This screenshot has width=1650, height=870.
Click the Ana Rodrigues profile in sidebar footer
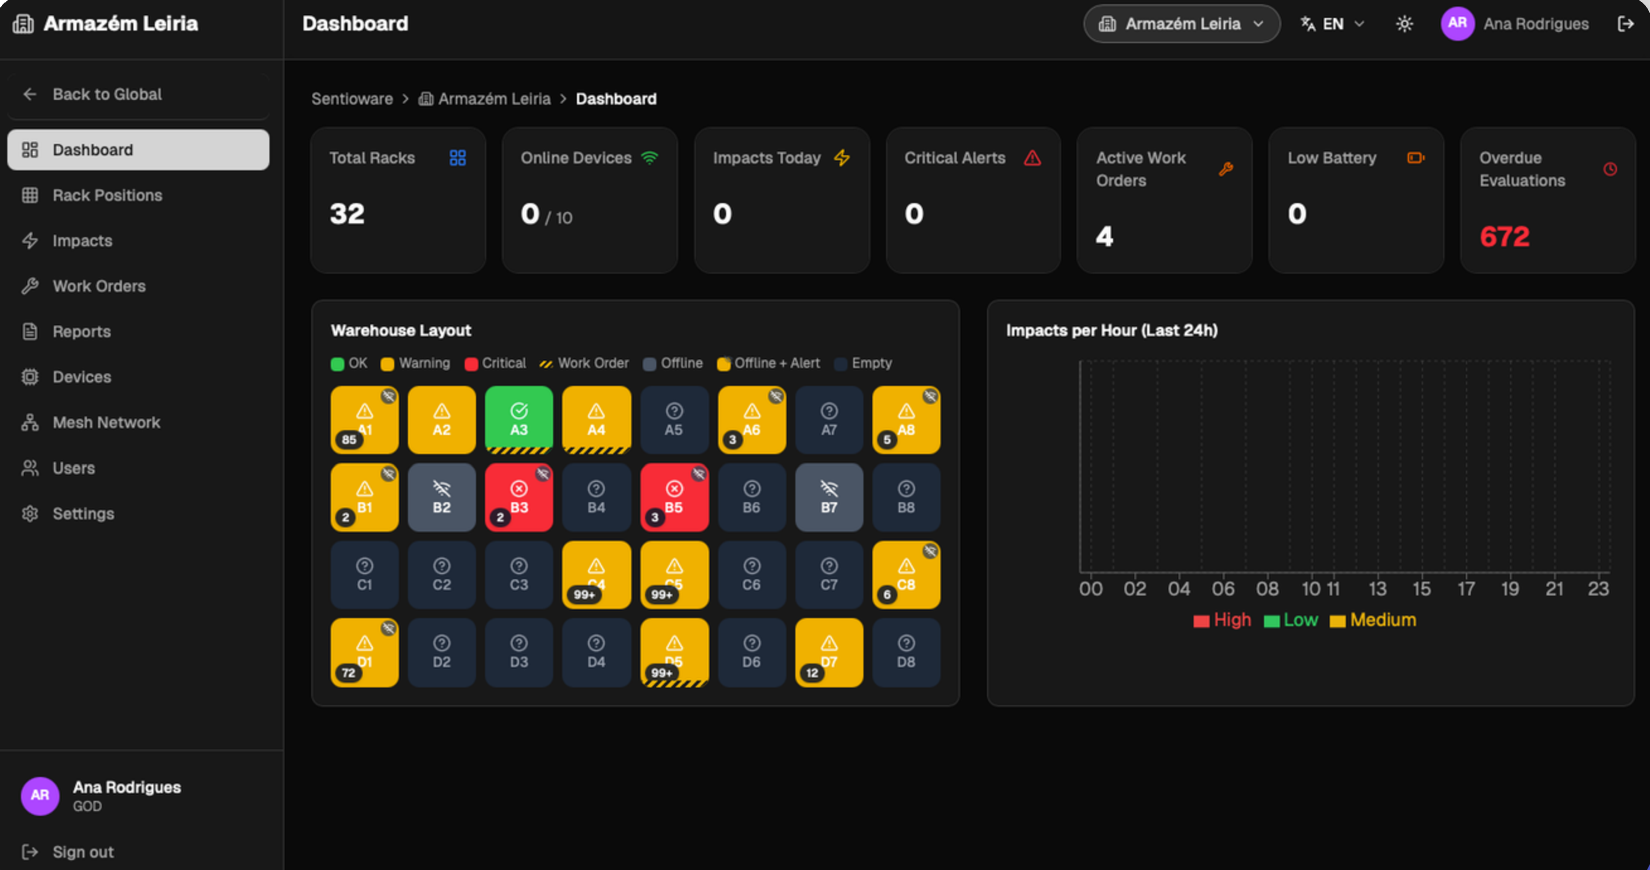100,796
